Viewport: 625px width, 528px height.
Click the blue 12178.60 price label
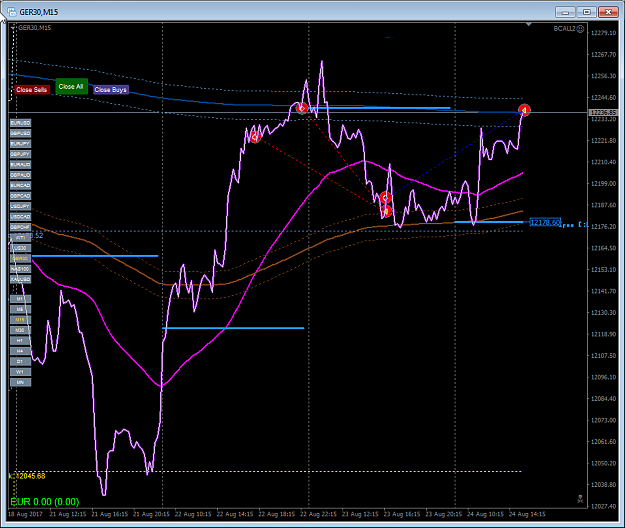pos(545,222)
